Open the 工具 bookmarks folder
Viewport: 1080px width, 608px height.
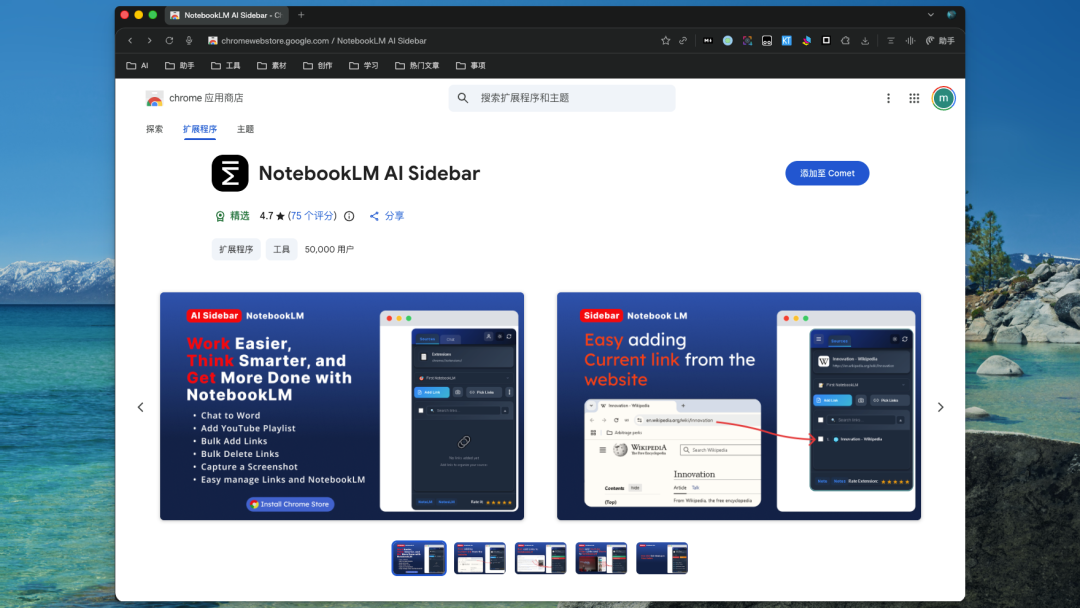(x=226, y=65)
